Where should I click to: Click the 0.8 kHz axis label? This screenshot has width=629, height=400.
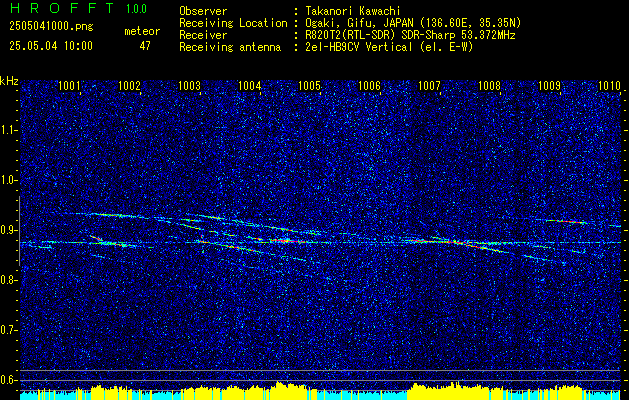click(x=9, y=280)
